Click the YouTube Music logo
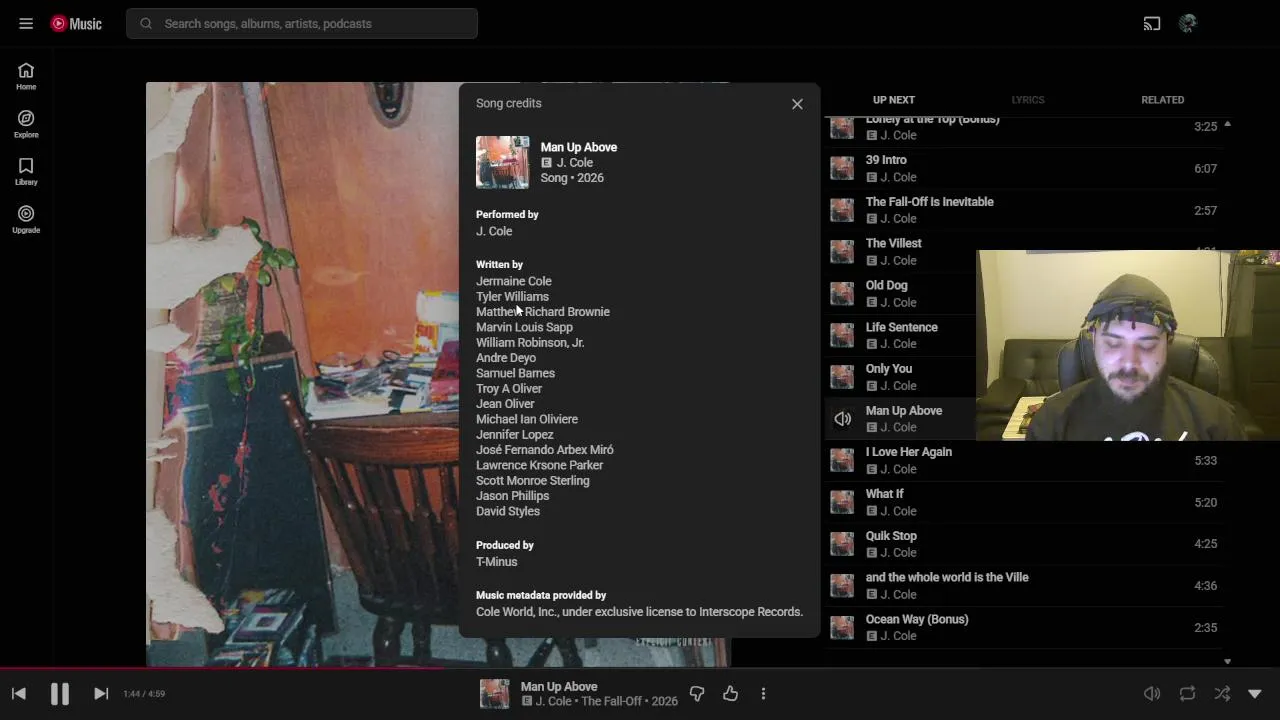The height and width of the screenshot is (720, 1280). [76, 23]
